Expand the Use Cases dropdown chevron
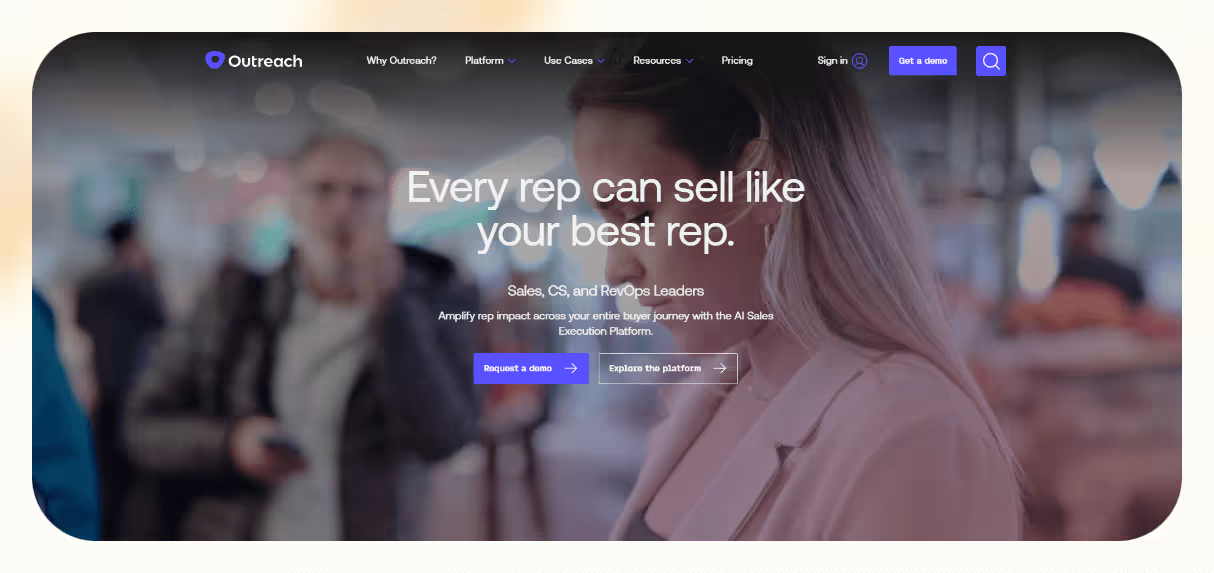Viewport: 1214px width, 573px height. [601, 61]
